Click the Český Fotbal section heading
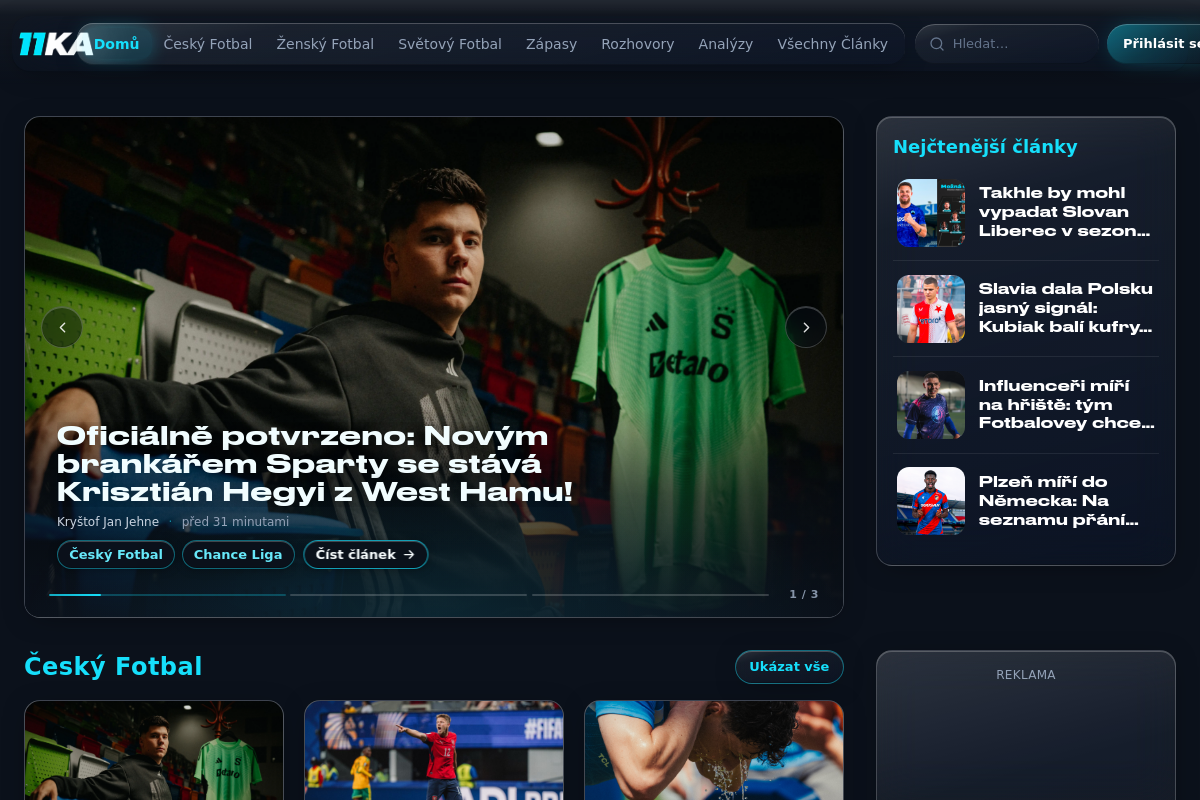The width and height of the screenshot is (1200, 800). point(113,667)
